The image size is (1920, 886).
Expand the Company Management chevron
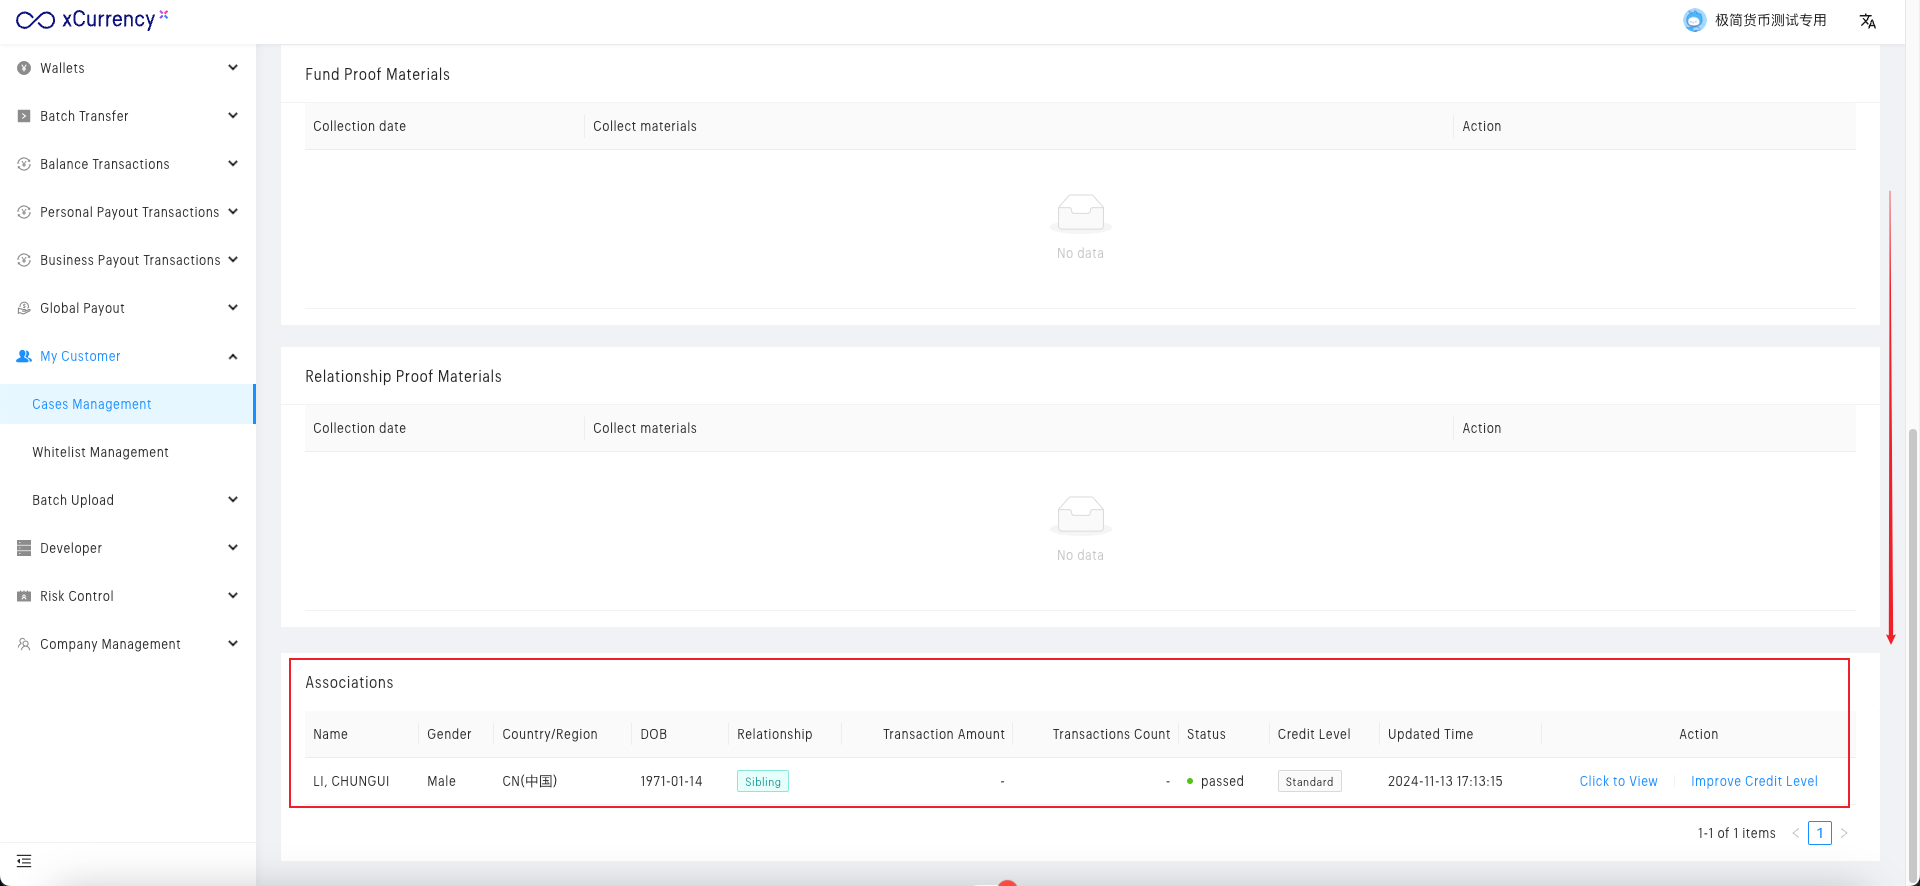tap(233, 644)
